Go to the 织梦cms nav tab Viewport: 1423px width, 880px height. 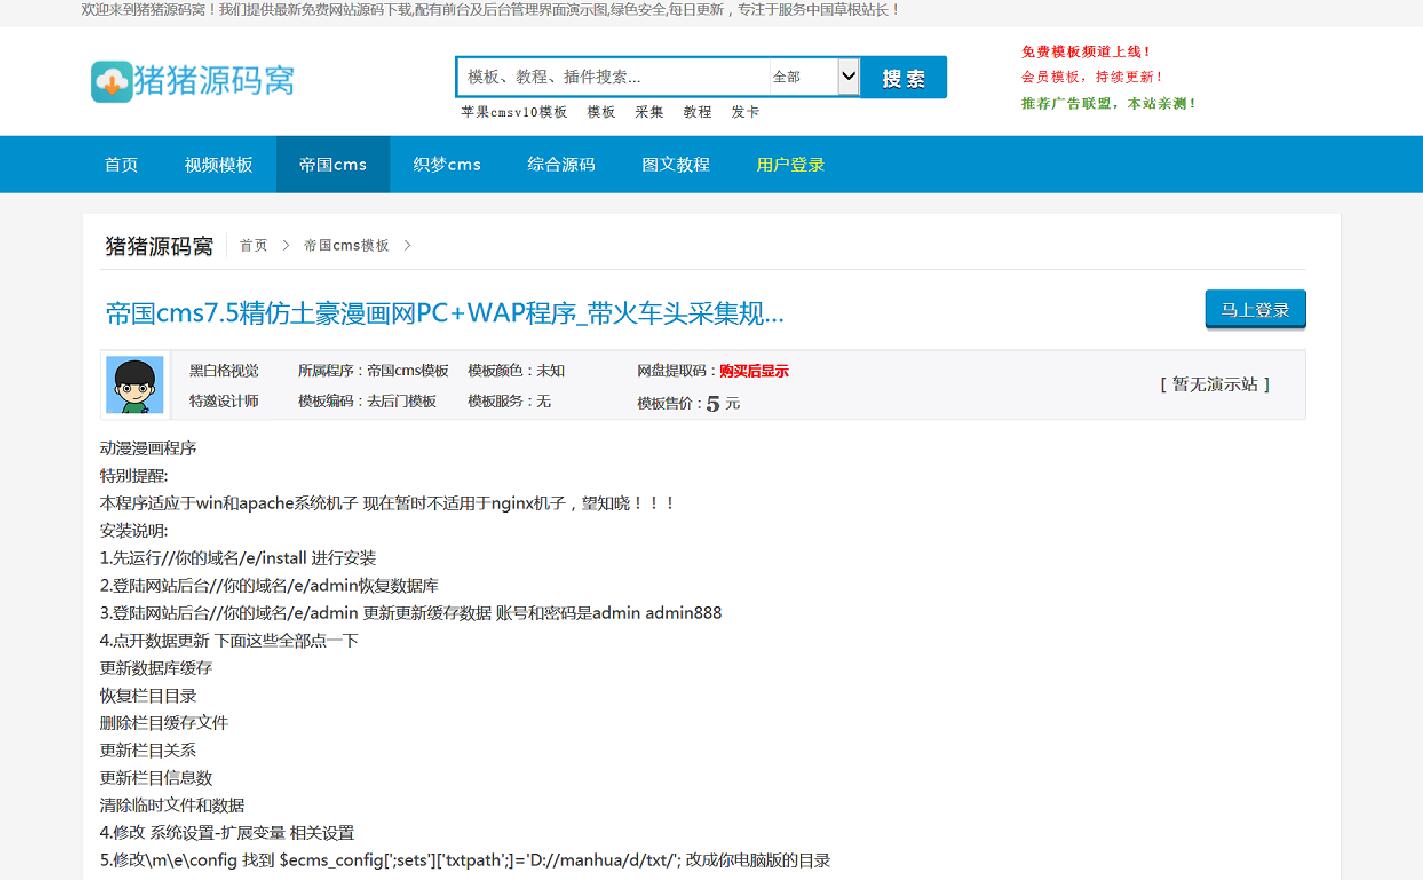(x=447, y=165)
